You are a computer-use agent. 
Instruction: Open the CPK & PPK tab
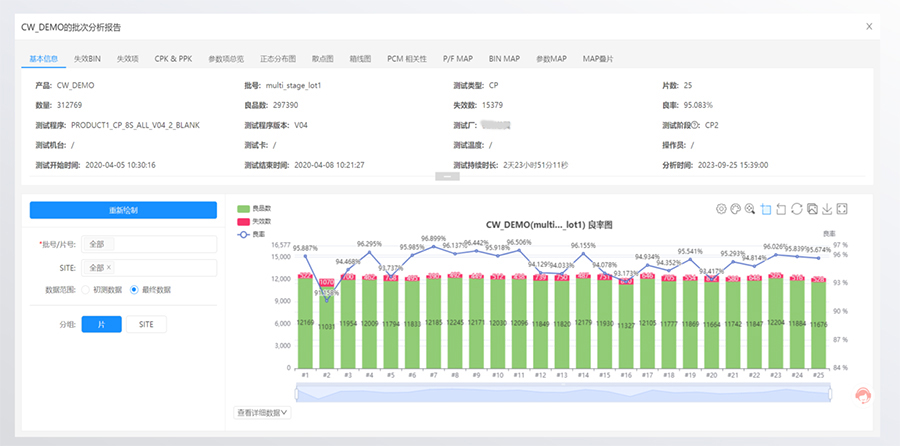point(173,59)
